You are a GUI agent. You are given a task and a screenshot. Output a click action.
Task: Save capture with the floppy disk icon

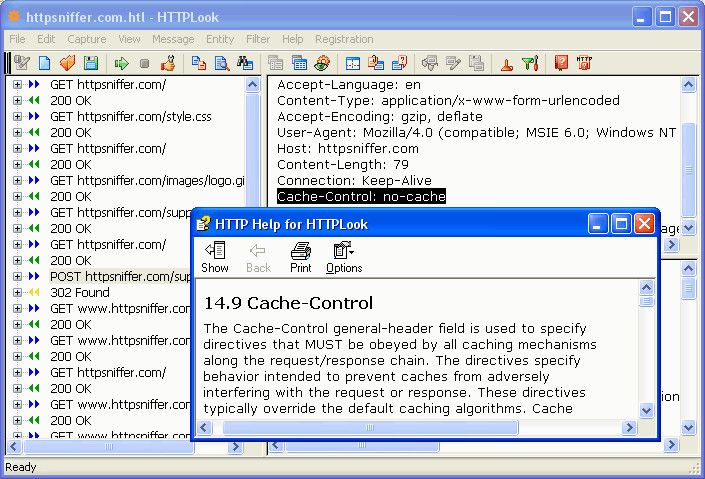click(x=91, y=63)
